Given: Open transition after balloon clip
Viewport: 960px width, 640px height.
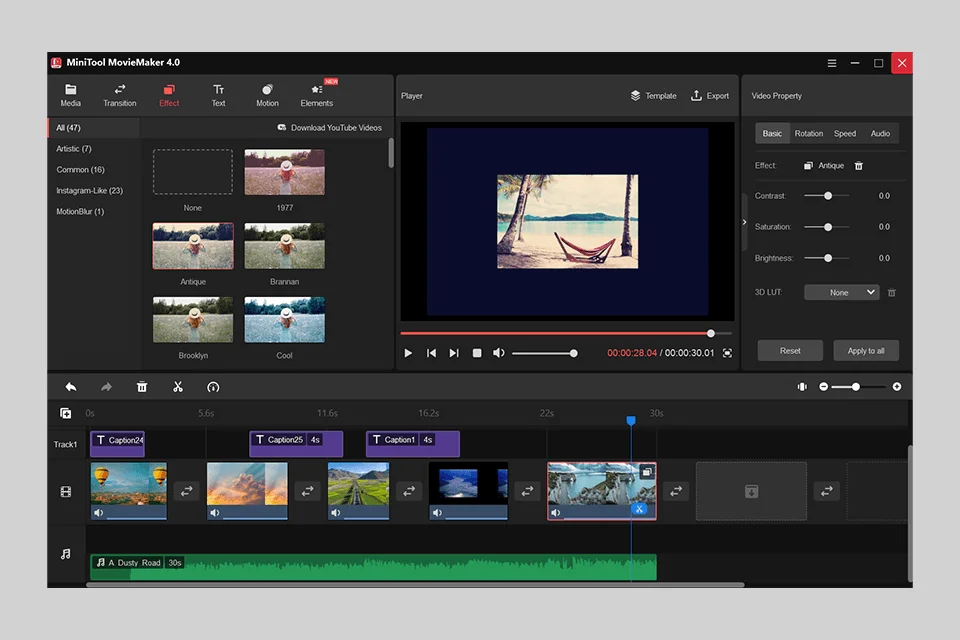Looking at the screenshot, I should tap(187, 491).
